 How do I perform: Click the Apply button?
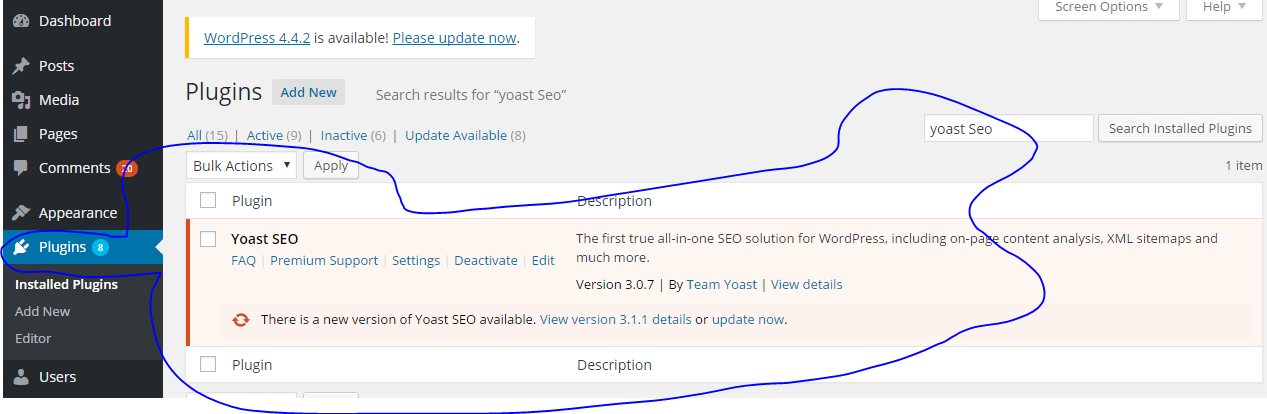tap(331, 166)
